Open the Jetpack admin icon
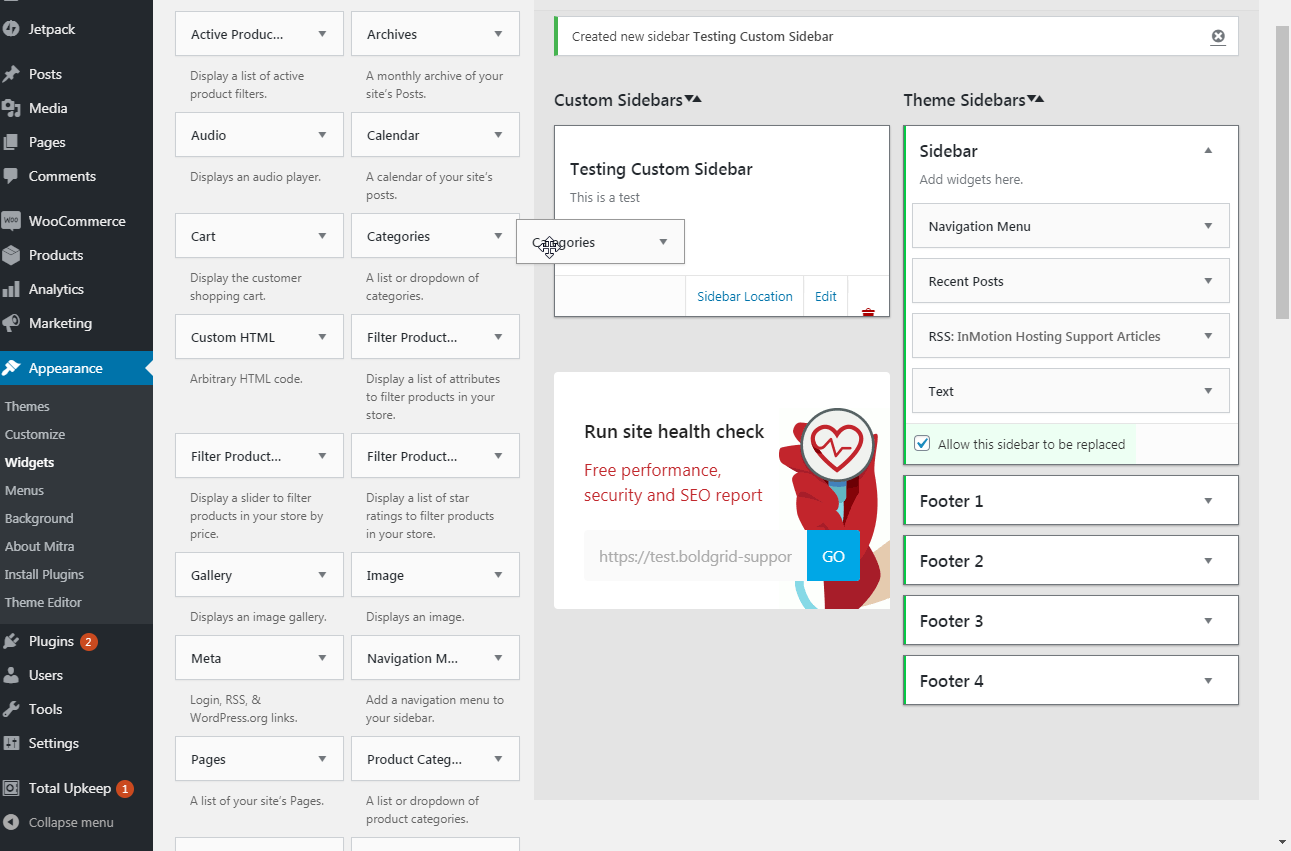 click(x=17, y=28)
